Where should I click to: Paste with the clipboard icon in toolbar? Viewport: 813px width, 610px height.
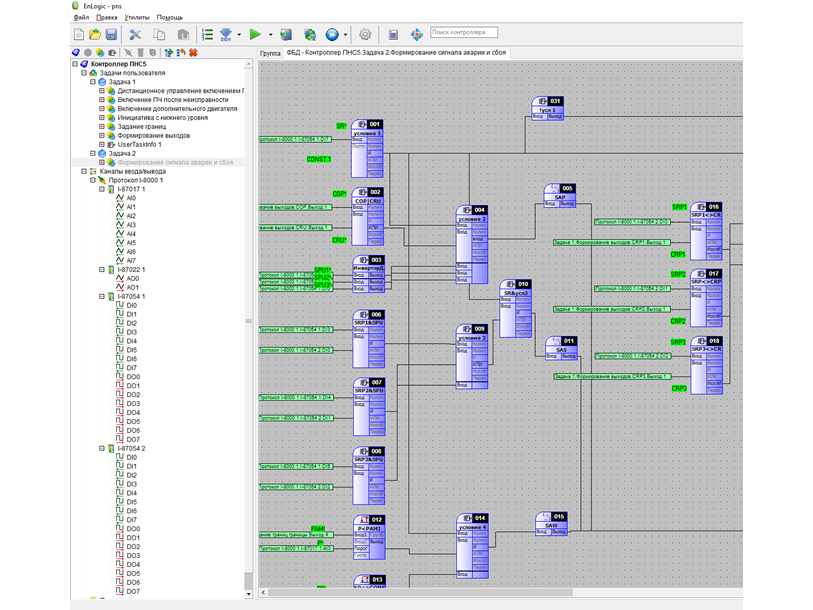[x=183, y=35]
